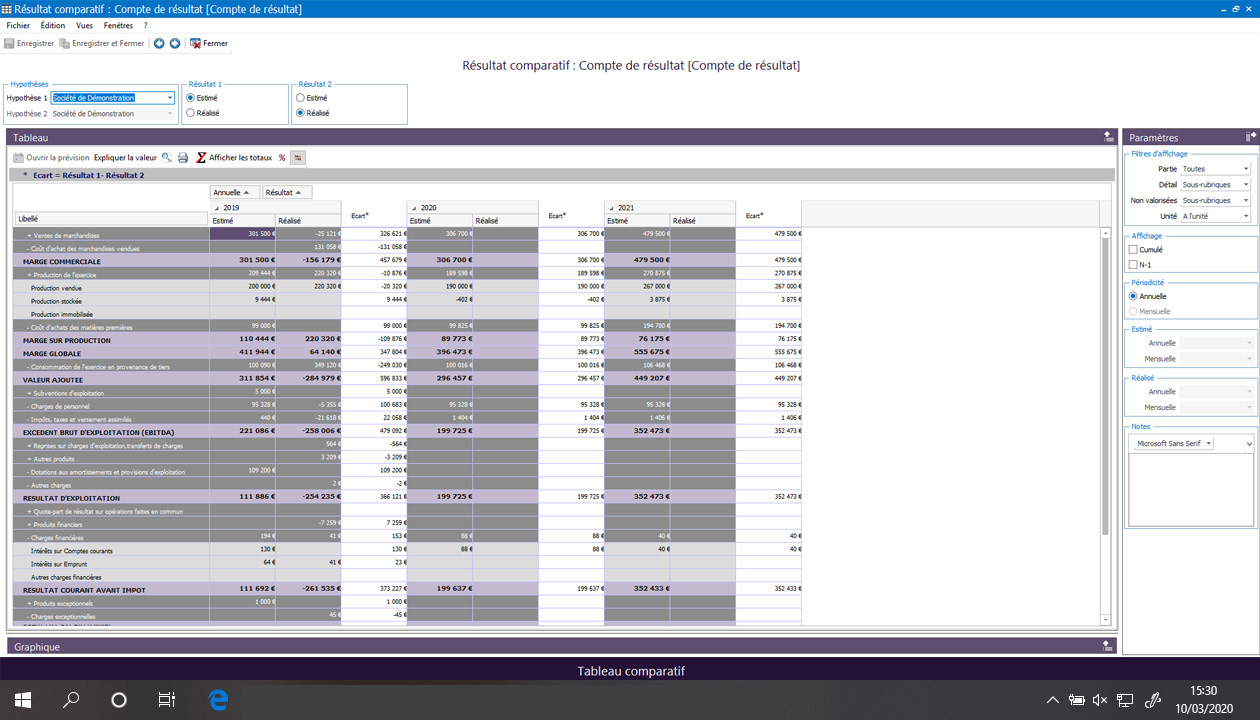Viewport: 1260px width, 720px height.
Task: Click the Paramètres panel dock icon
Action: coord(1250,137)
